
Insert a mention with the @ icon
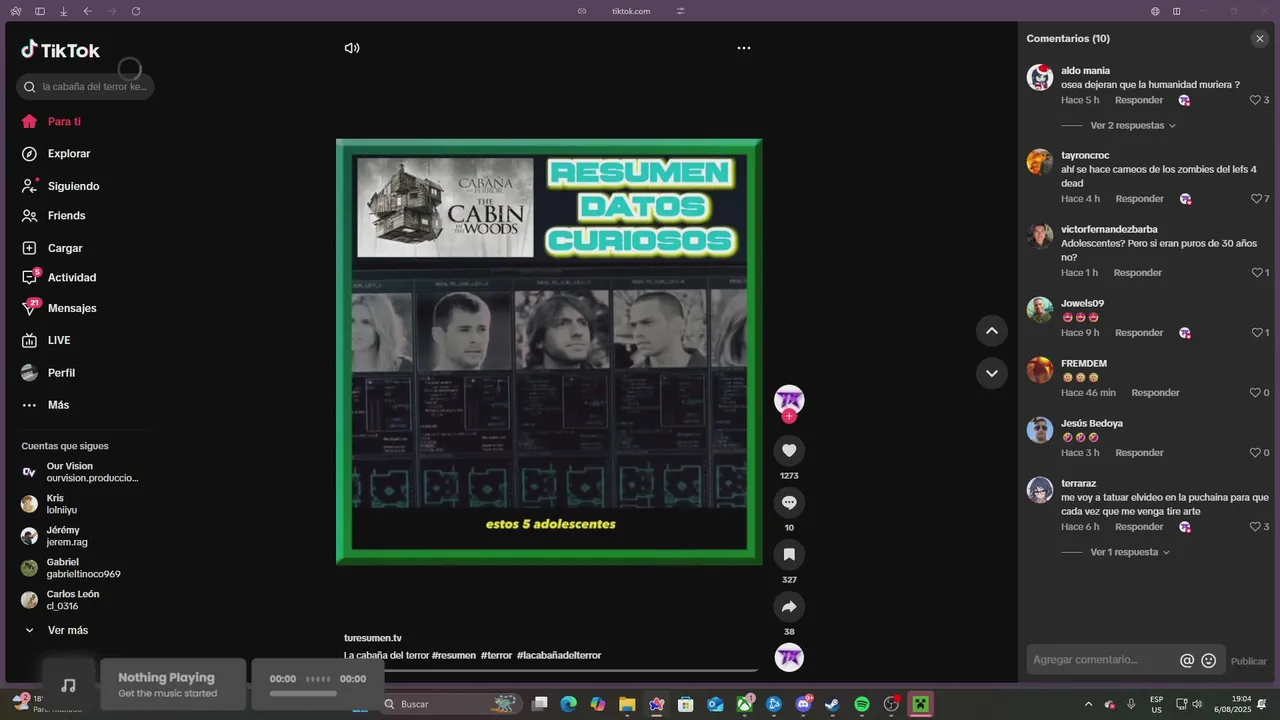click(x=1187, y=661)
